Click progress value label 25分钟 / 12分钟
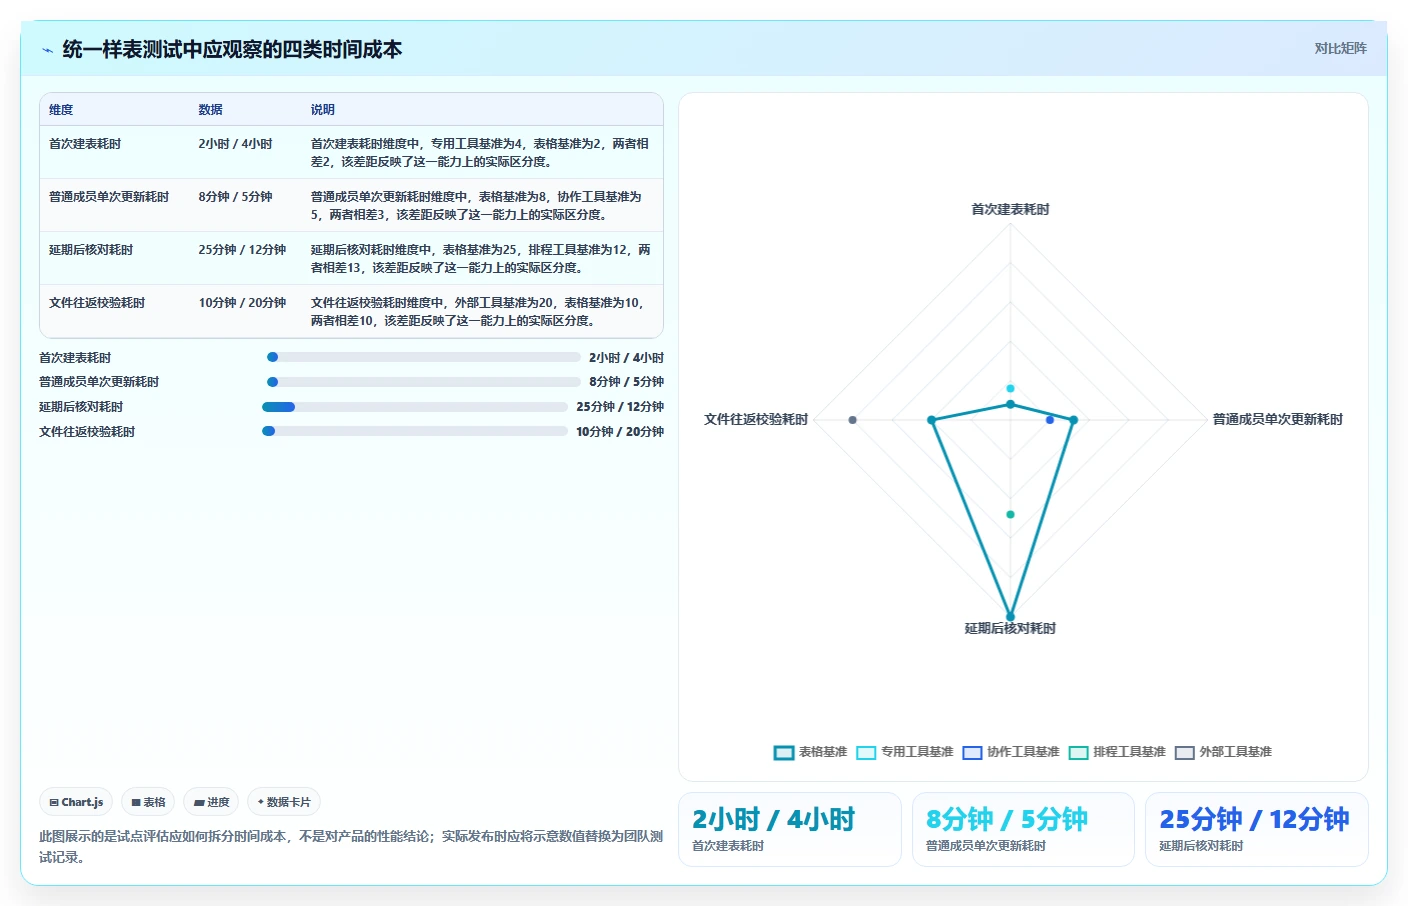 [620, 407]
